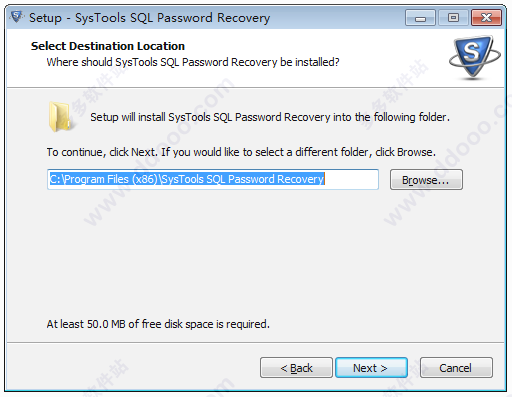Click the '50.0 MB of free disk space' notice
The height and width of the screenshot is (397, 512).
click(x=158, y=324)
